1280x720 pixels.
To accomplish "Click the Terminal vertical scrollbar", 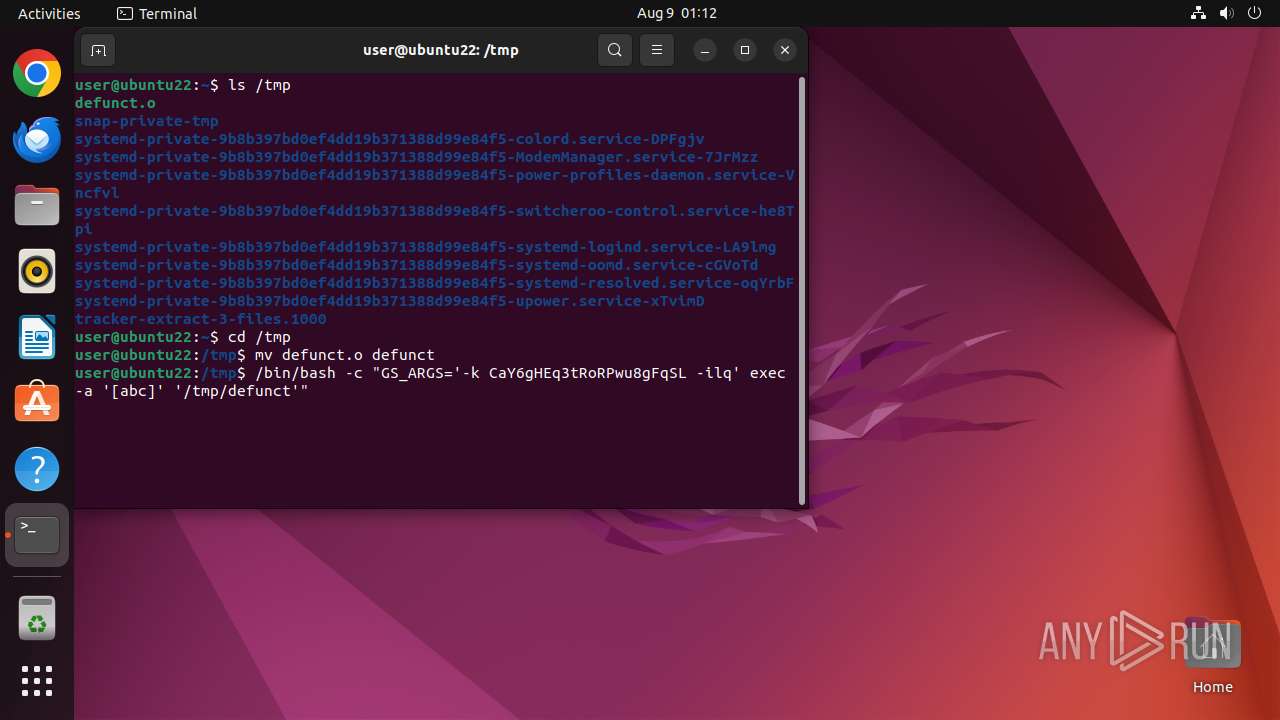I will (x=802, y=291).
